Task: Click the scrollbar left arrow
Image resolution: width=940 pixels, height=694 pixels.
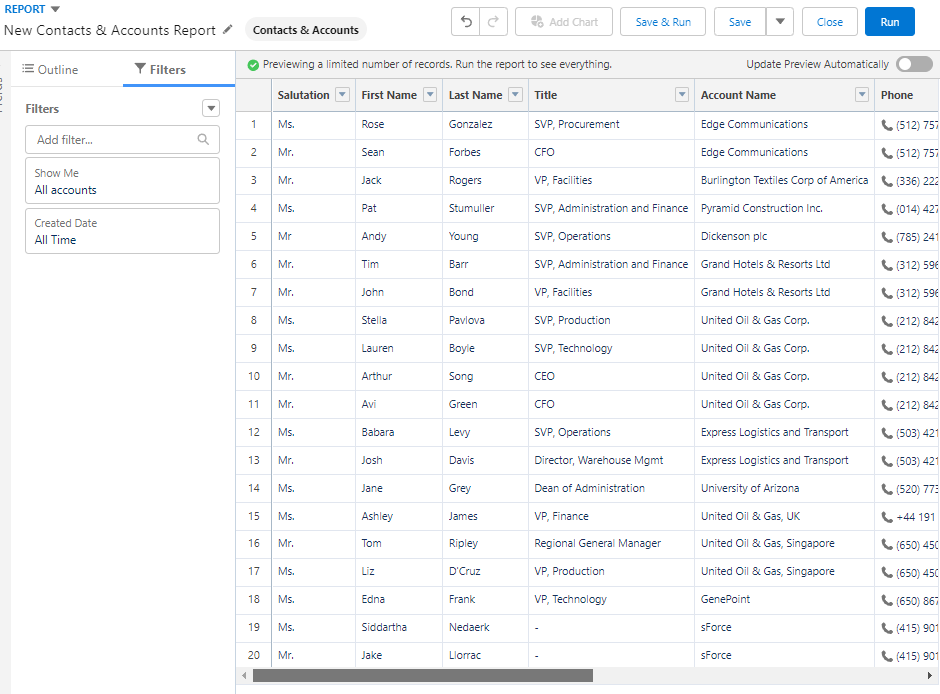Action: pyautogui.click(x=244, y=675)
